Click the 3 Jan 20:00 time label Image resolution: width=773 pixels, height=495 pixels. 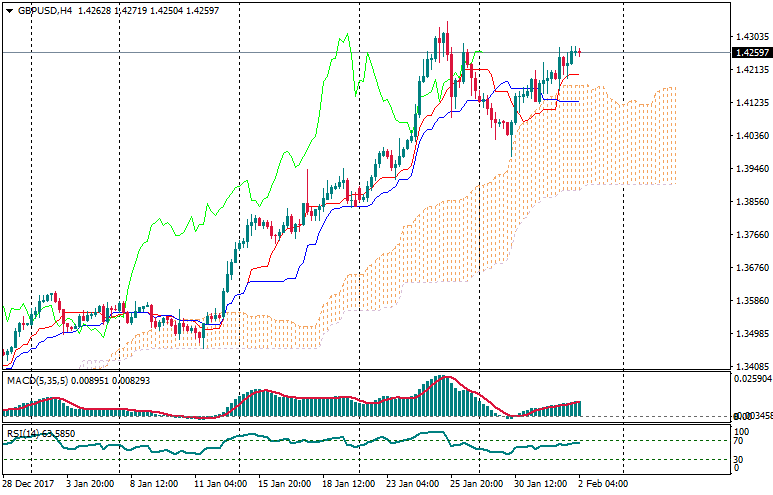point(87,483)
